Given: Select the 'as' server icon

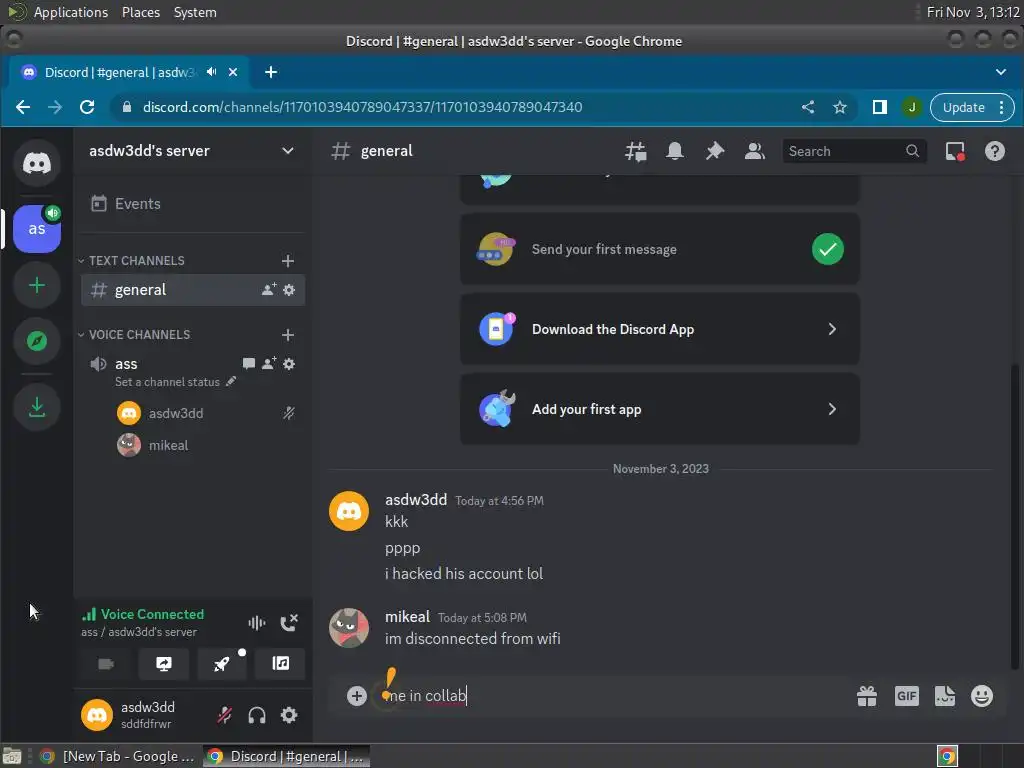Looking at the screenshot, I should click(37, 229).
